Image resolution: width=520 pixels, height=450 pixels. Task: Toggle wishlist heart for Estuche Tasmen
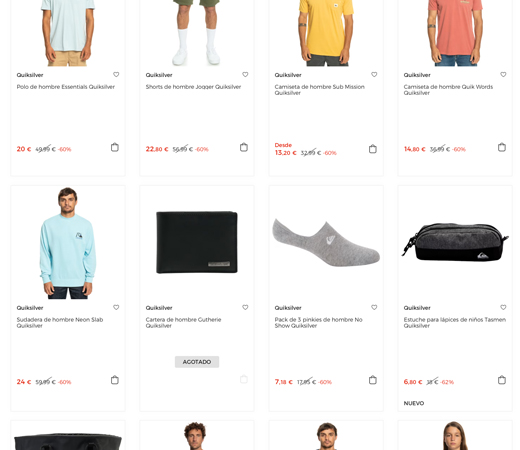click(503, 307)
